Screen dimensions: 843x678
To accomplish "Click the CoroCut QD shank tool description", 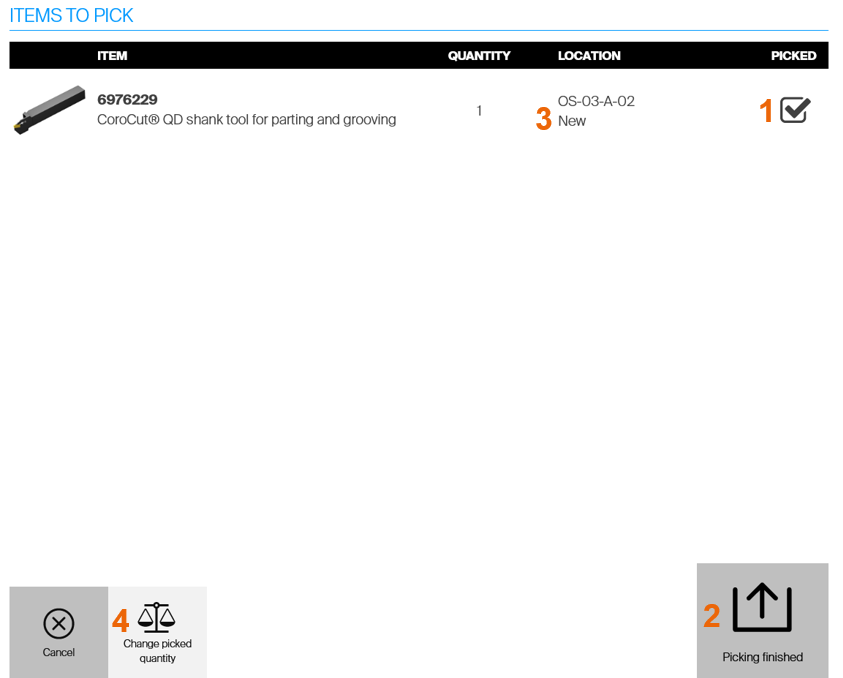I will coord(246,120).
